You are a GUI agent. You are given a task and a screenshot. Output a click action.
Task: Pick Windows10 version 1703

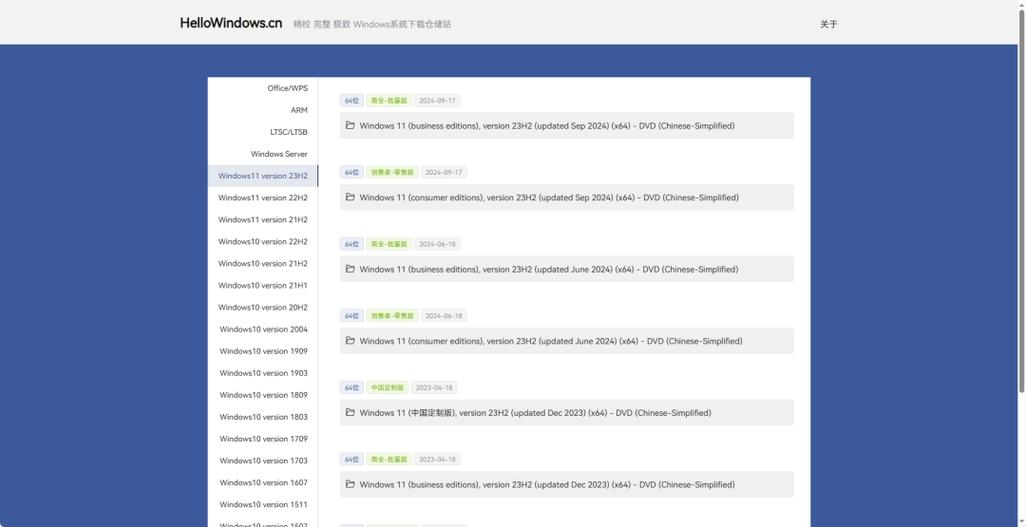coord(263,461)
